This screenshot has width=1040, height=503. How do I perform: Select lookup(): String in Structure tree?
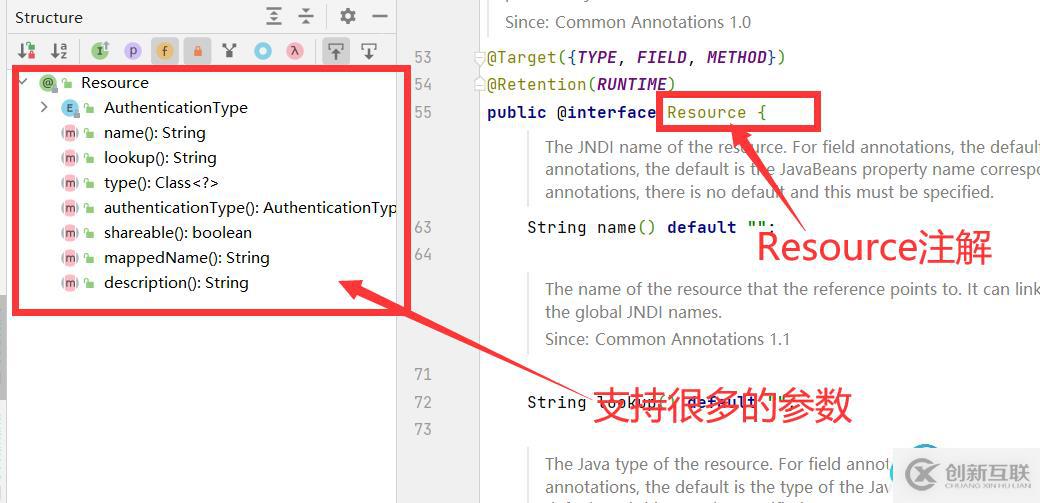[160, 158]
